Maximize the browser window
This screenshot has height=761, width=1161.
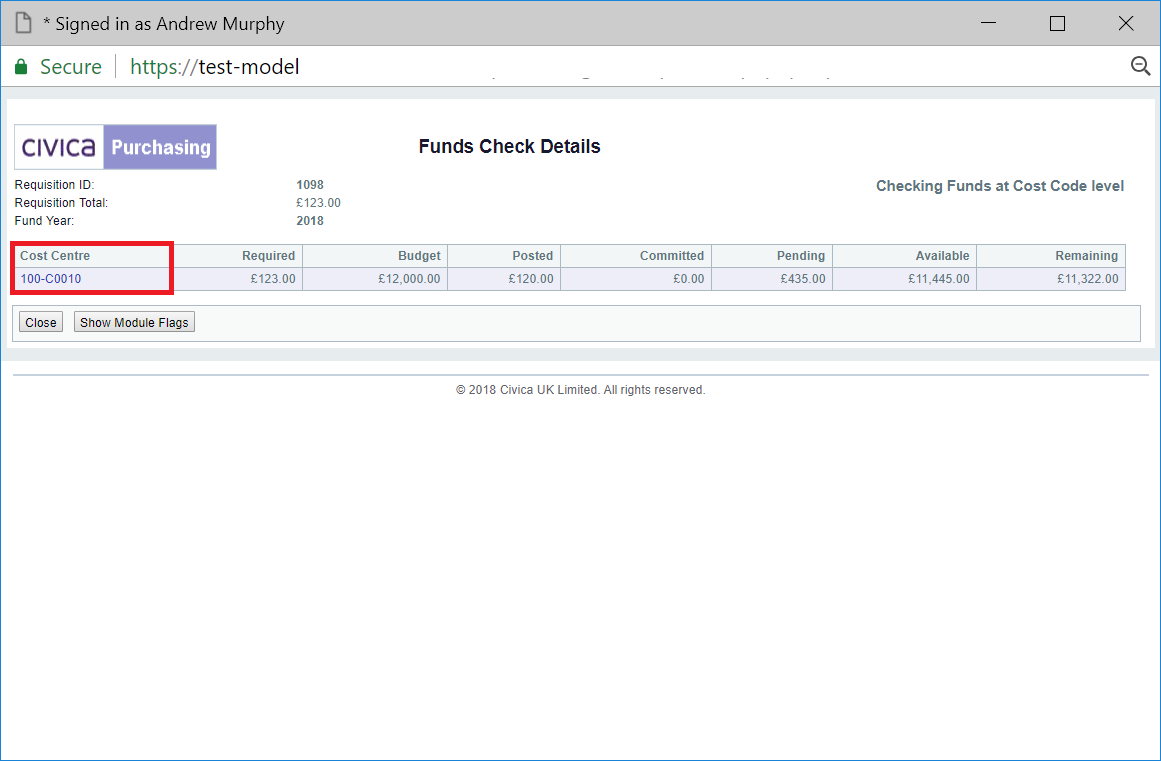coord(1057,23)
